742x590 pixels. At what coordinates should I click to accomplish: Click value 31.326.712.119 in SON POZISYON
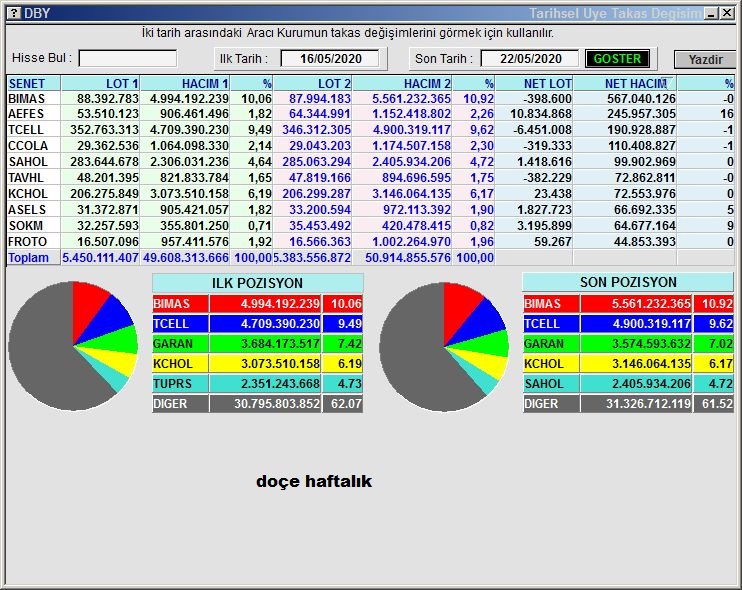(648, 404)
